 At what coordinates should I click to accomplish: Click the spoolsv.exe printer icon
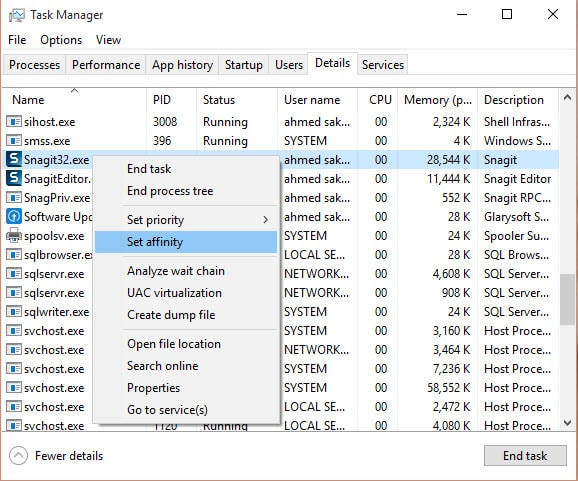[14, 235]
